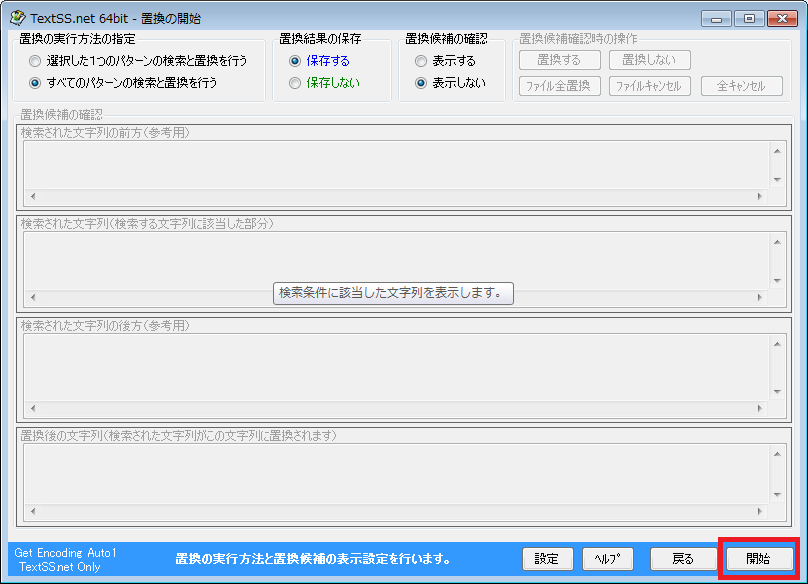Click right arrow in 前方(参考用) box scrollbar
Screen dimensions: 808x584
coord(760,196)
